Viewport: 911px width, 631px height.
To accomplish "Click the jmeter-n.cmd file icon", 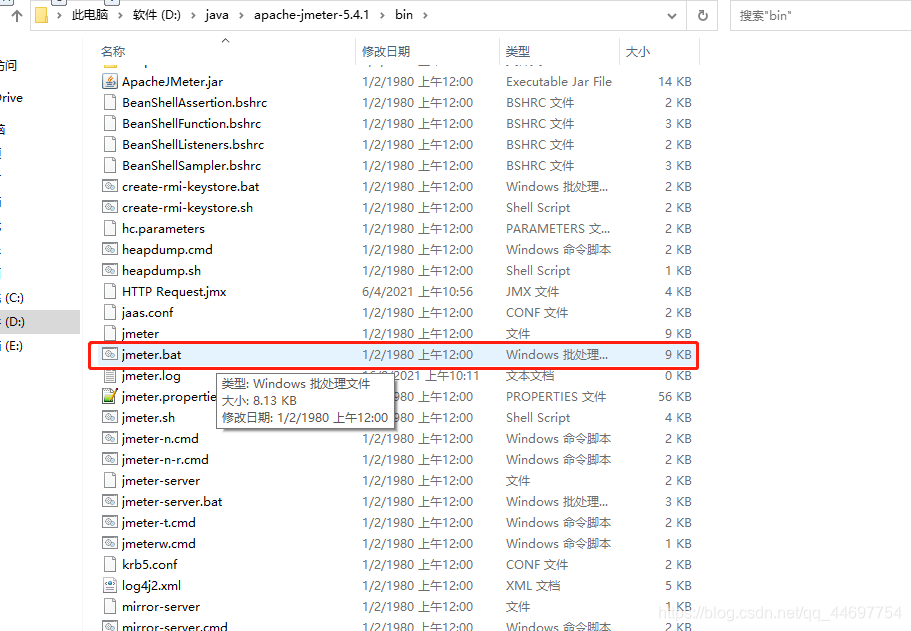I will 110,438.
